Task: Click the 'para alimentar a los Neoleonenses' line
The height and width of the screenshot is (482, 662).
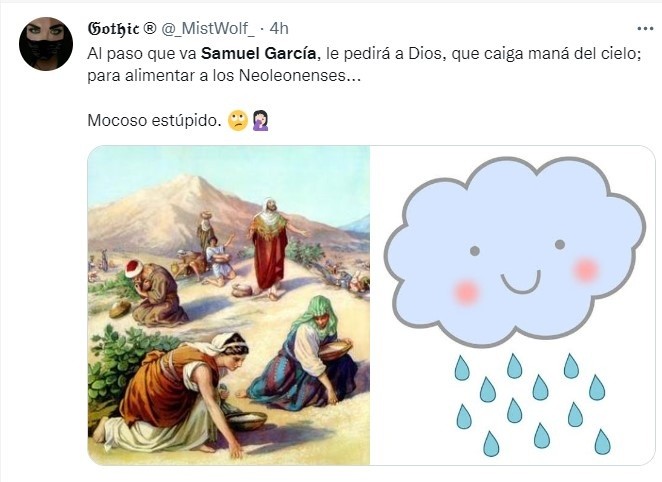Action: click(224, 76)
